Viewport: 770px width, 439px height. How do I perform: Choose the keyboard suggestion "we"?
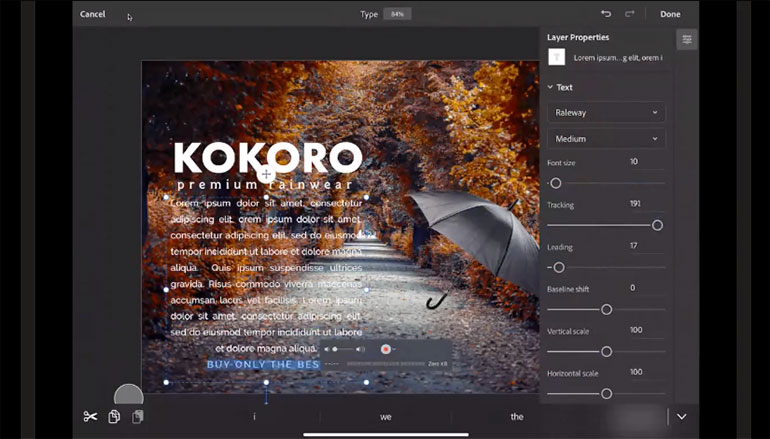pos(386,417)
